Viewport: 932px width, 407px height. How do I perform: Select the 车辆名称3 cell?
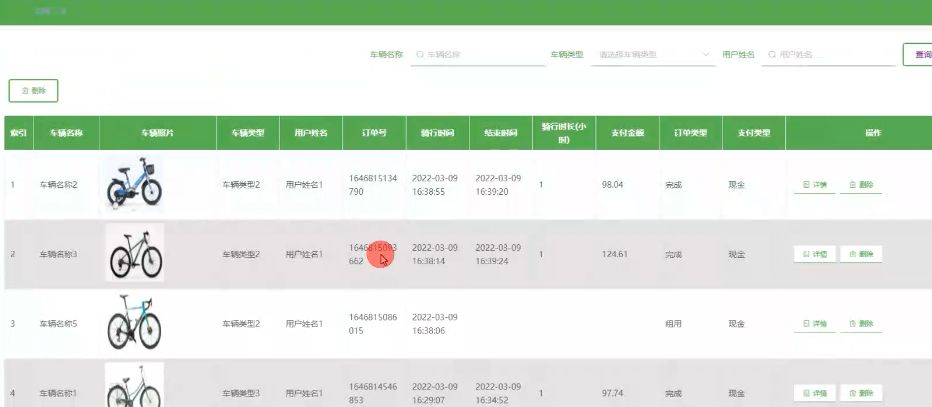(x=59, y=254)
